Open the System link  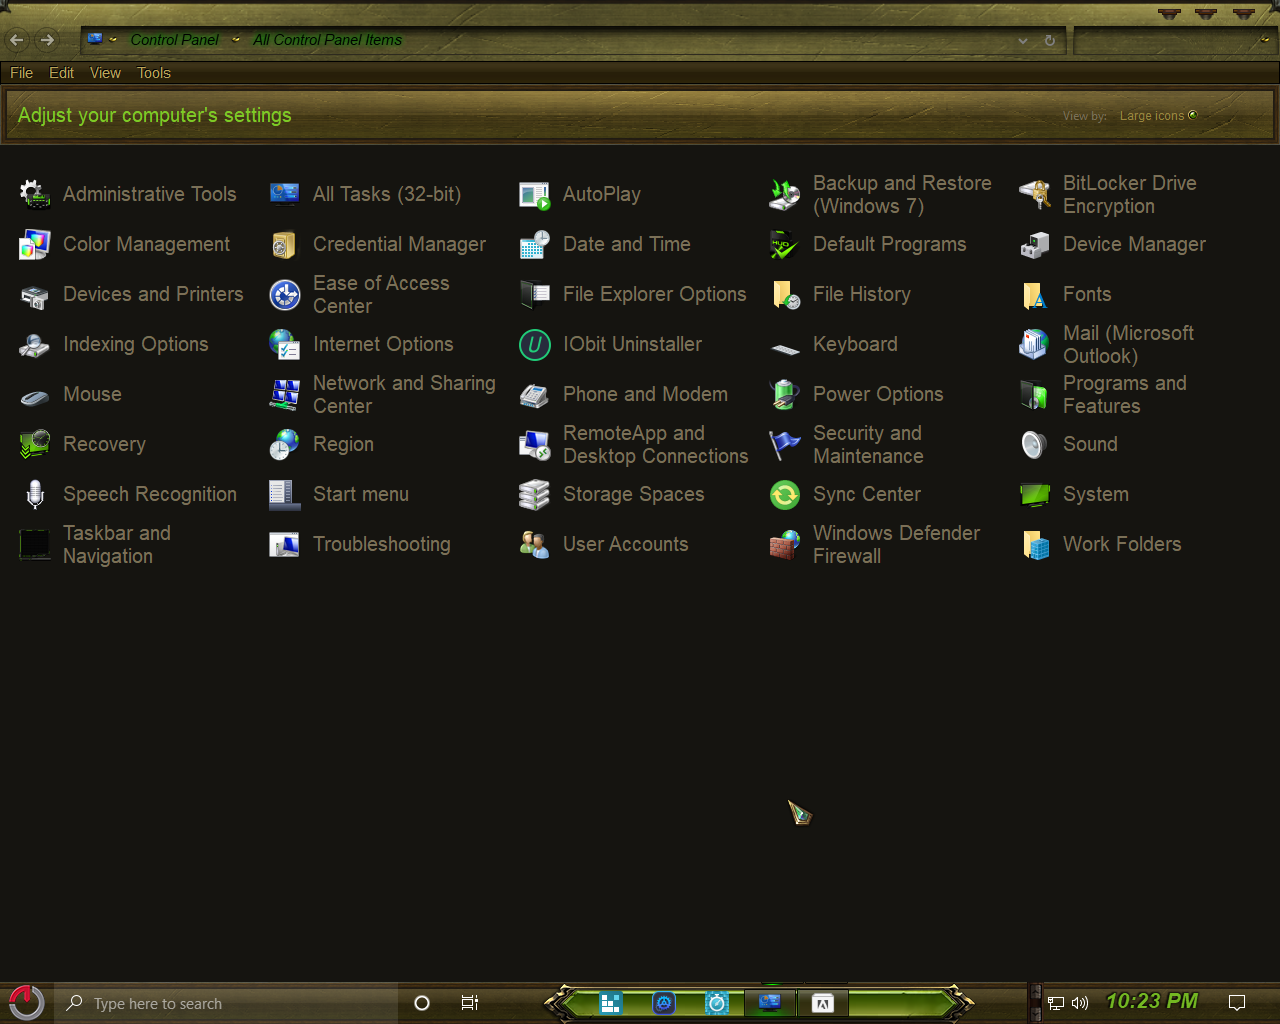pos(1095,494)
